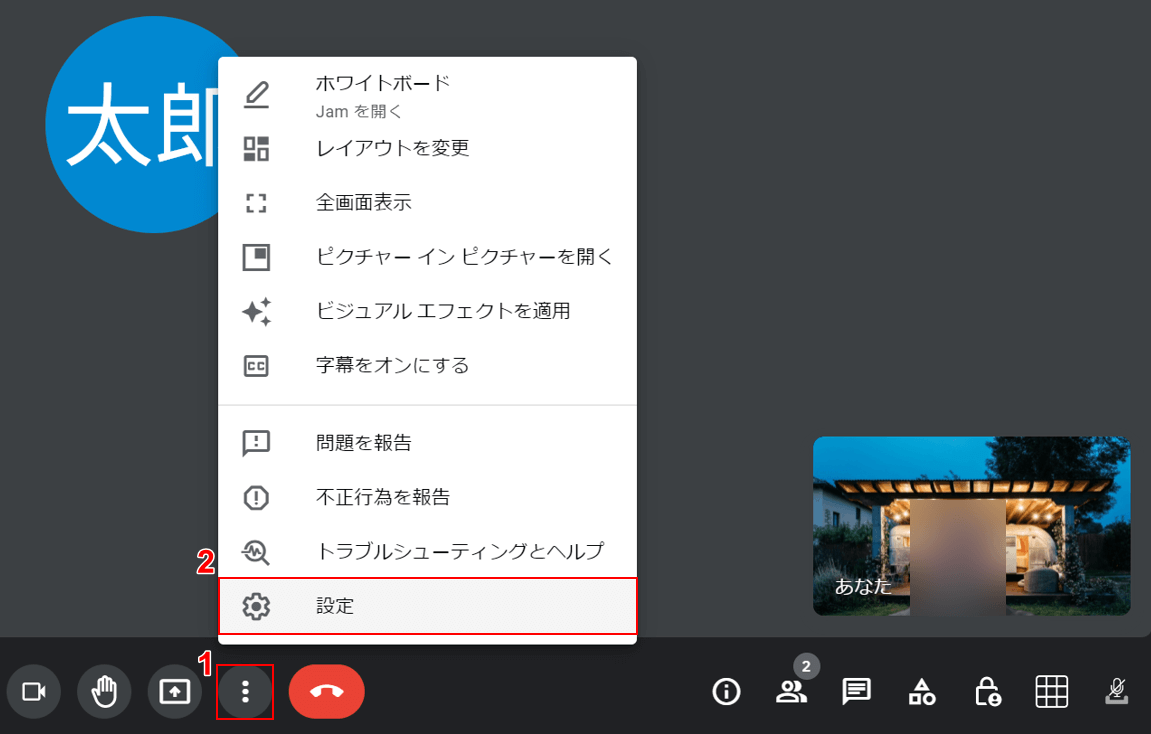Viewport: 1151px width, 734px height.
Task: Select レイアウトを変更 from the menu
Action: [427, 148]
